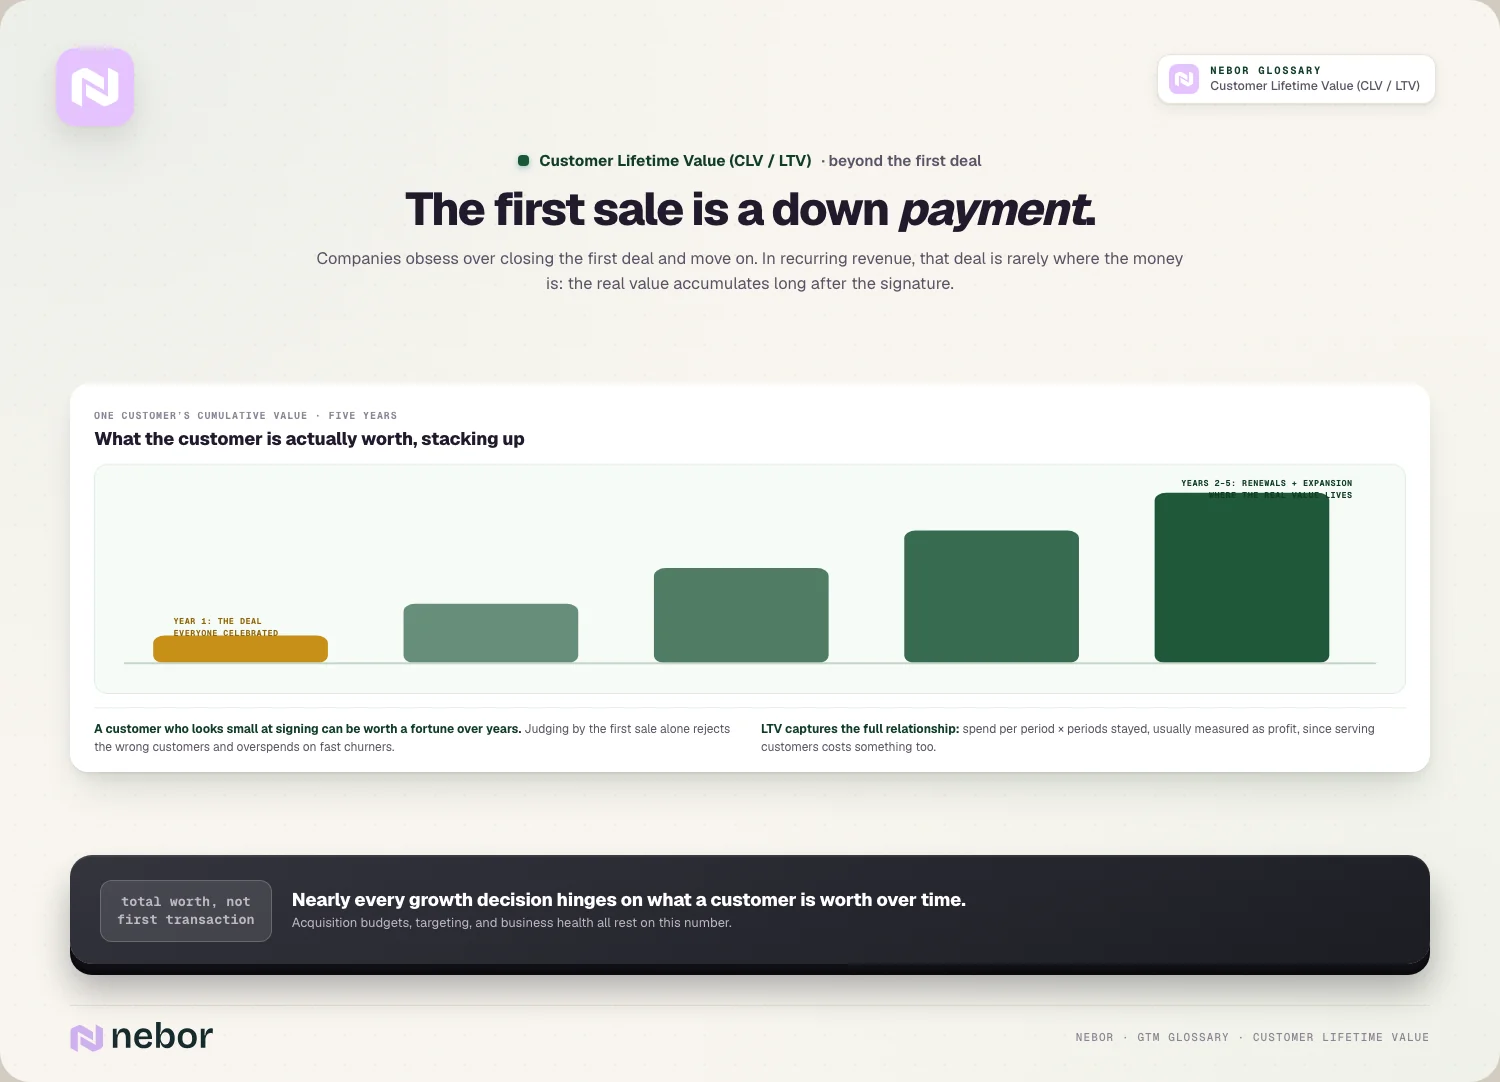1500x1082 pixels.
Task: Click 'Nearly every growth decision hinges' banner text
Action: [629, 900]
